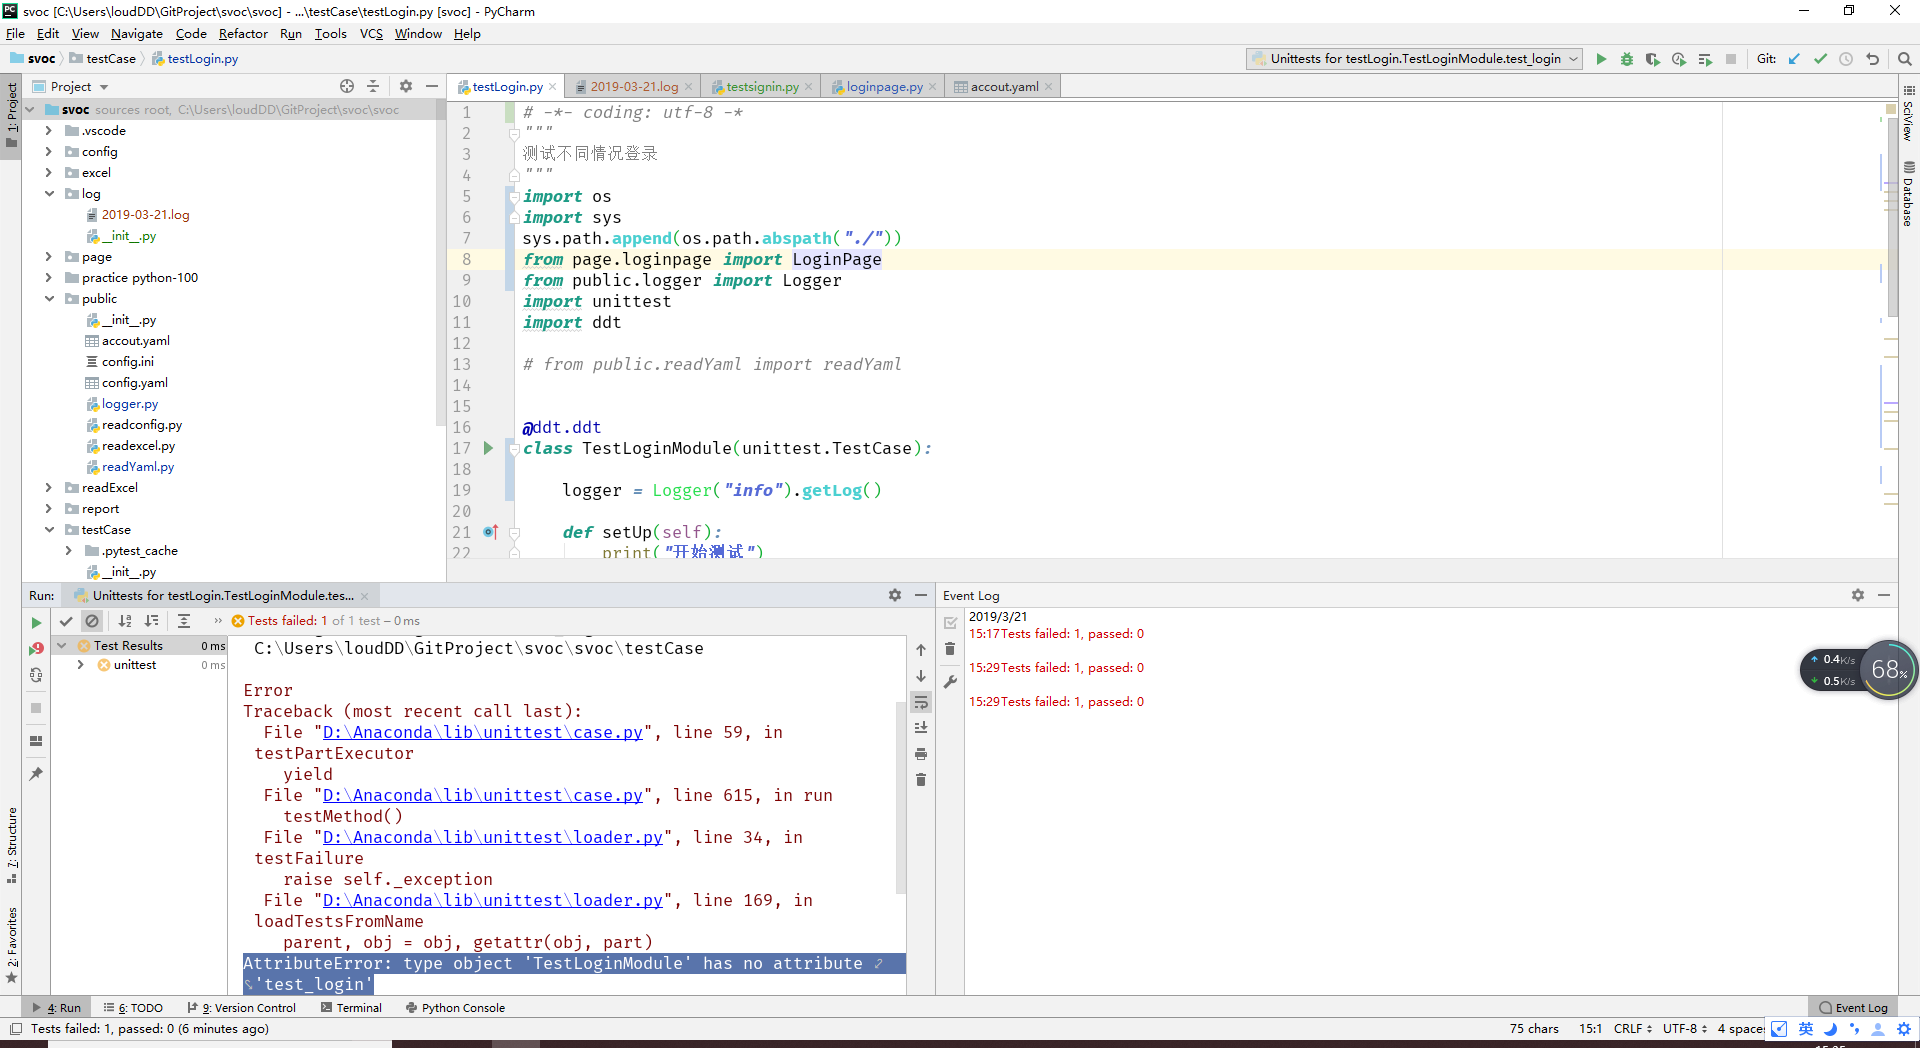Viewport: 1920px width, 1048px height.
Task: Rerun failed tests icon
Action: (x=36, y=648)
